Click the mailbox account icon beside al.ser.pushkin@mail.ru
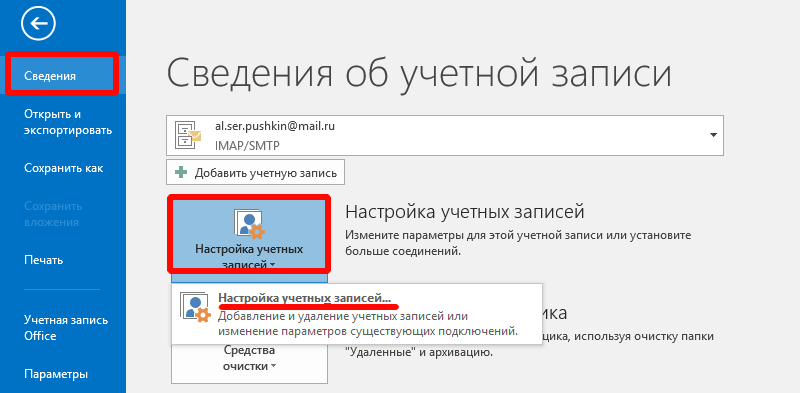This screenshot has width=800, height=393. pos(188,135)
